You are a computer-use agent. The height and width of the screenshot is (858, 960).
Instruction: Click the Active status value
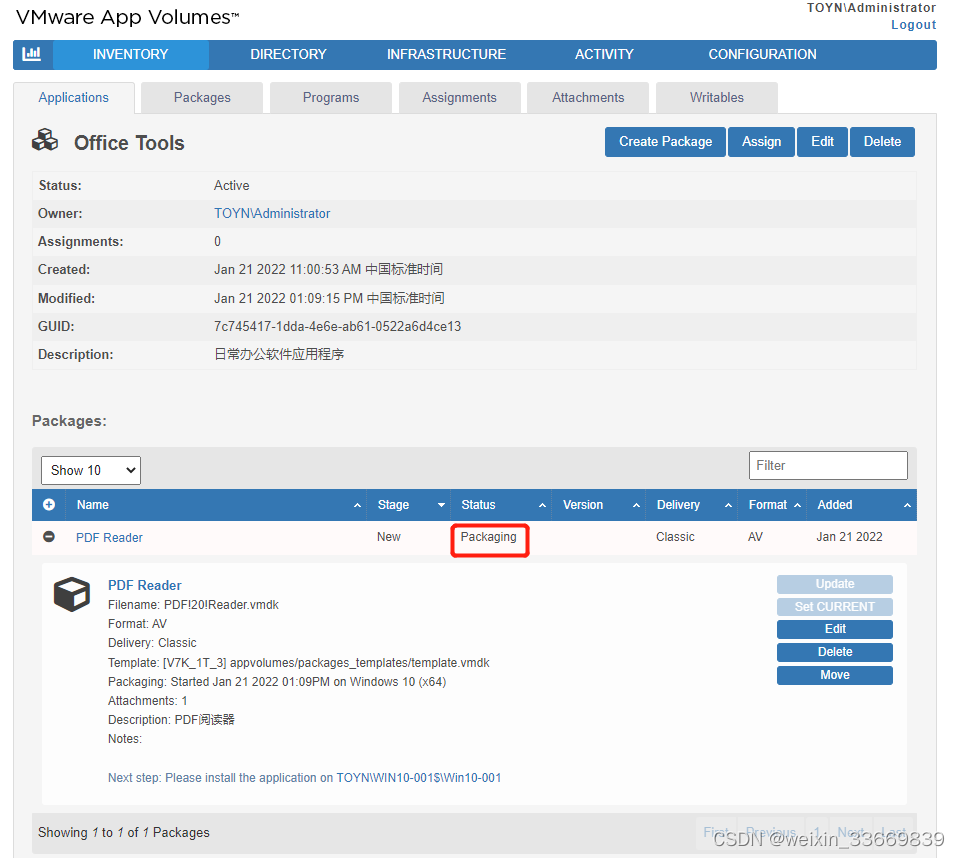pyautogui.click(x=231, y=186)
